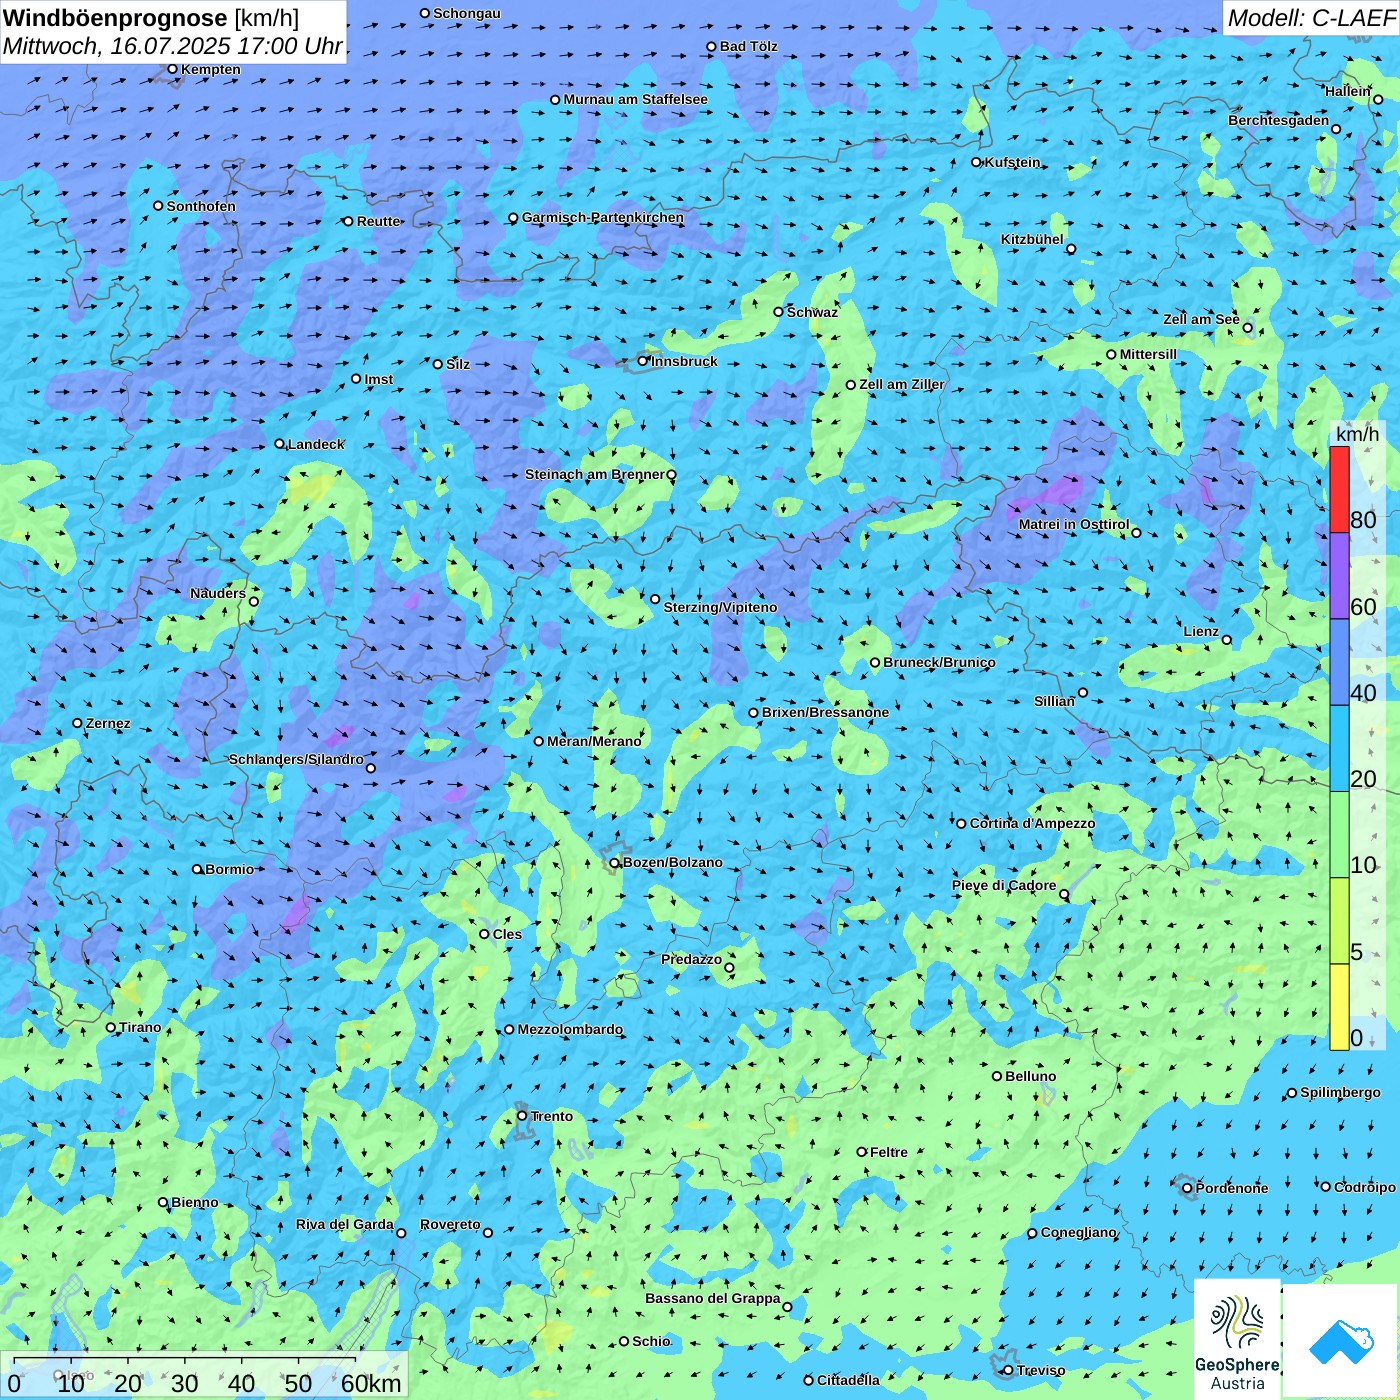Image resolution: width=1400 pixels, height=1400 pixels.
Task: Click the 'Steinach am Brenner' label
Action: (594, 474)
